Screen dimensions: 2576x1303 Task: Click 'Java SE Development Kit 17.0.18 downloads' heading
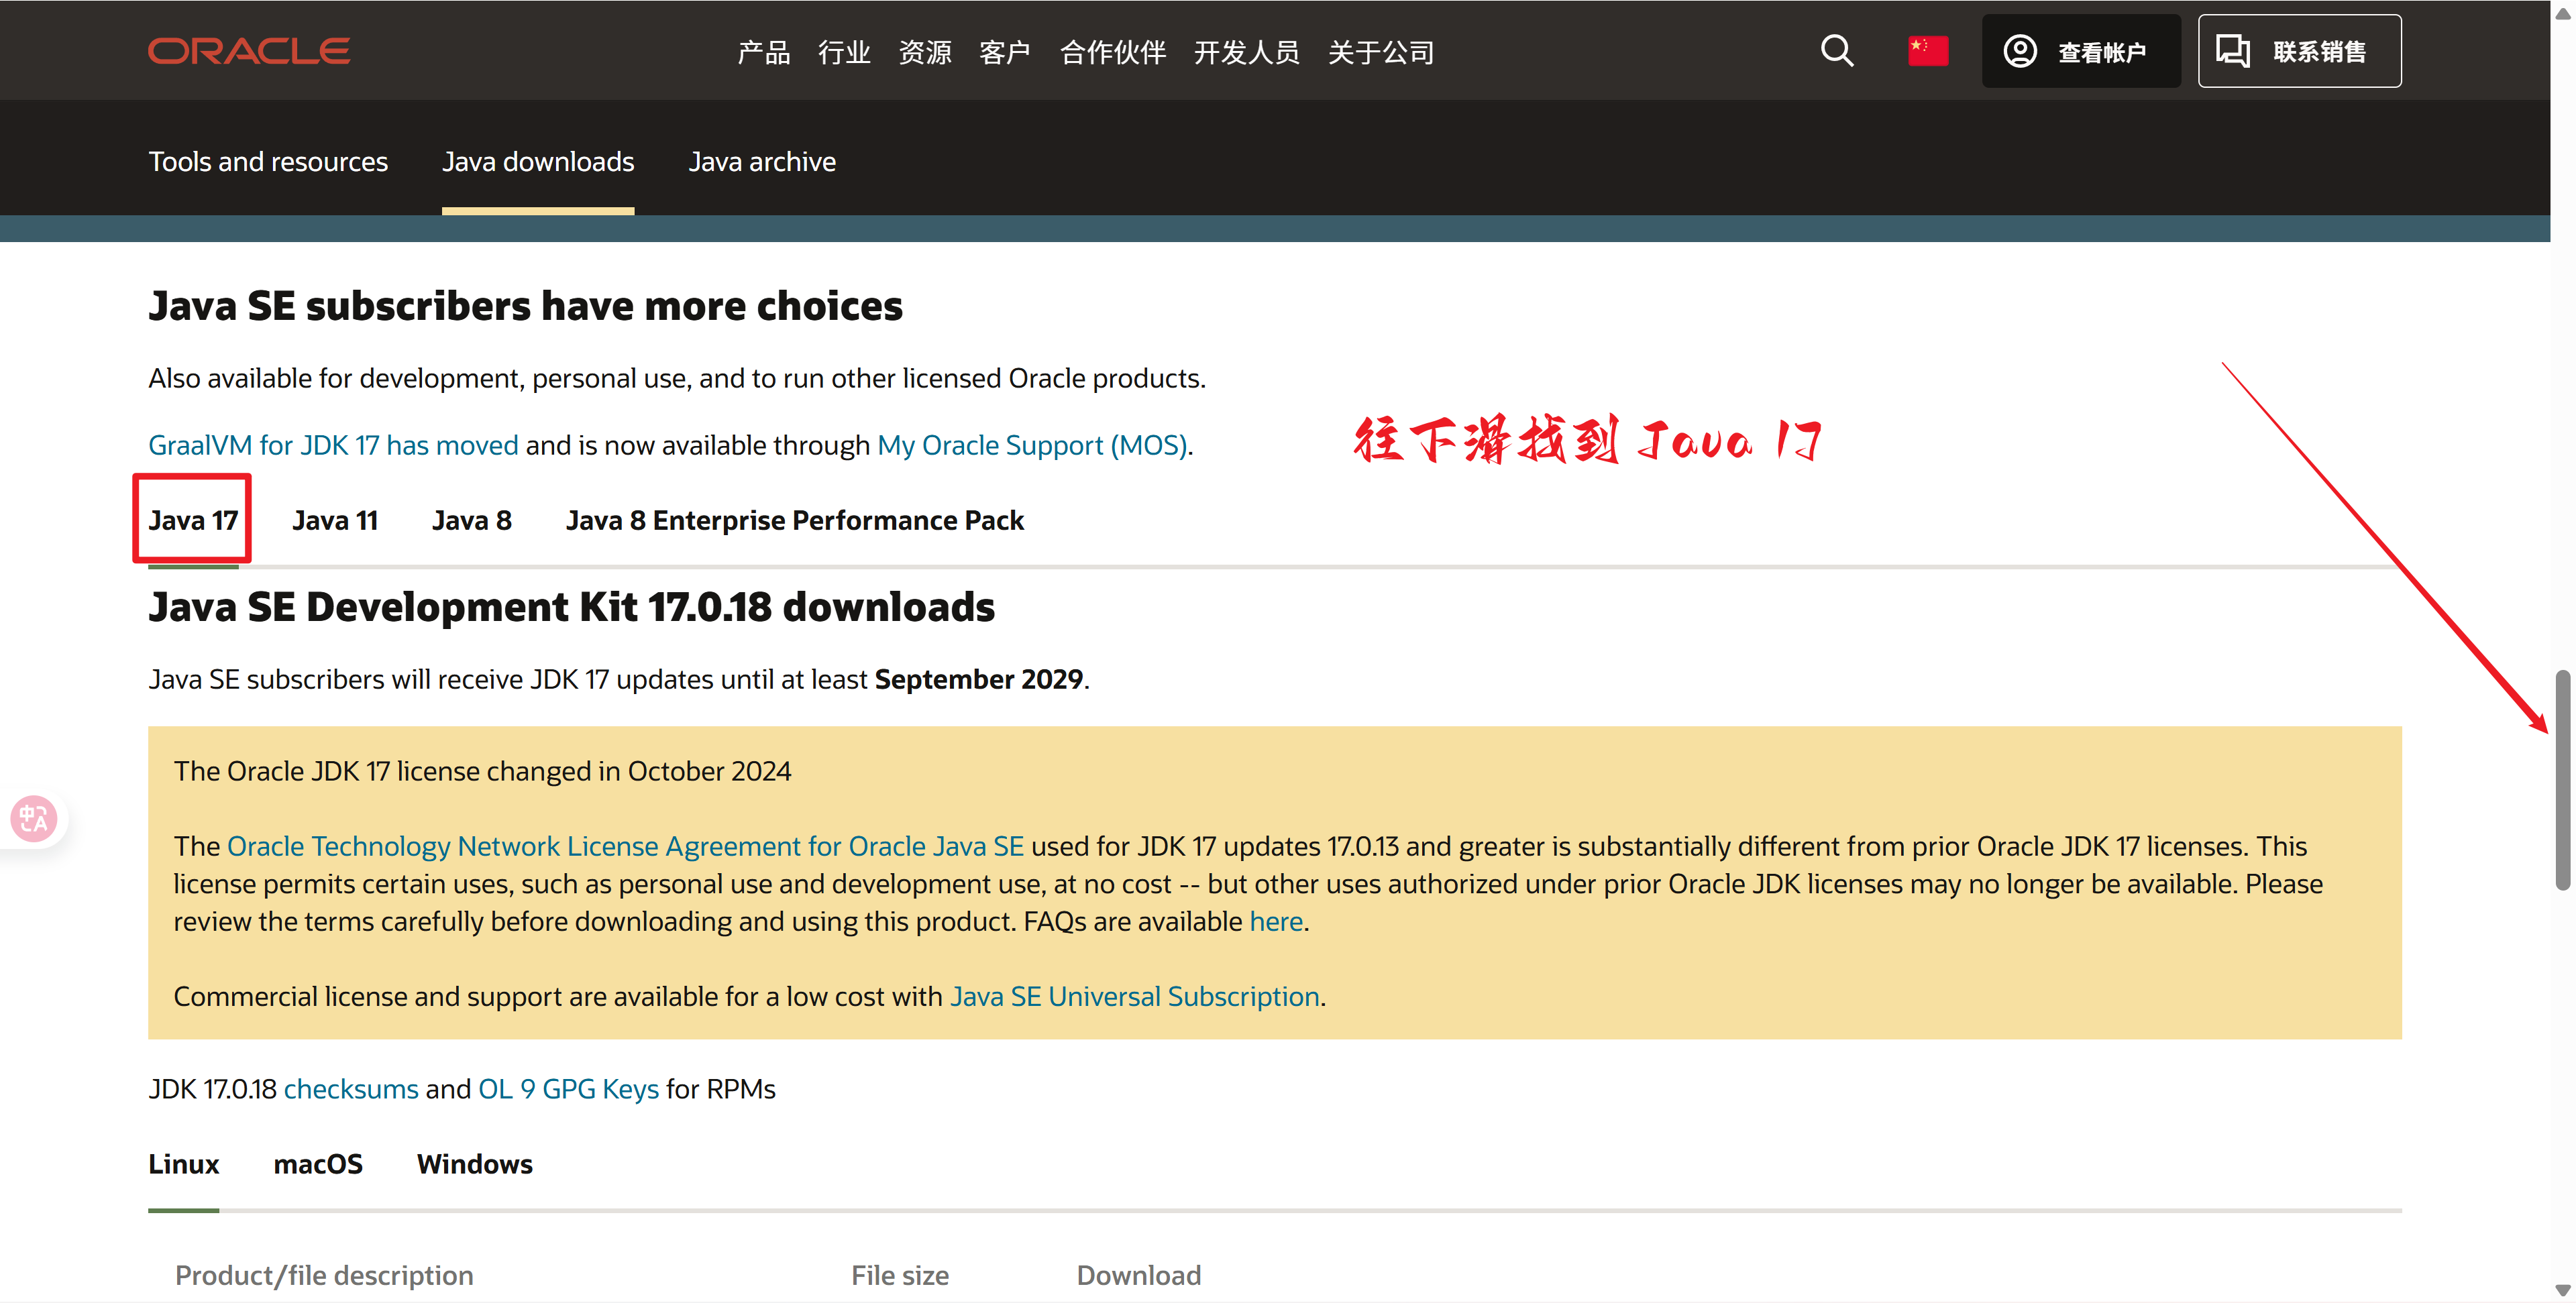571,607
